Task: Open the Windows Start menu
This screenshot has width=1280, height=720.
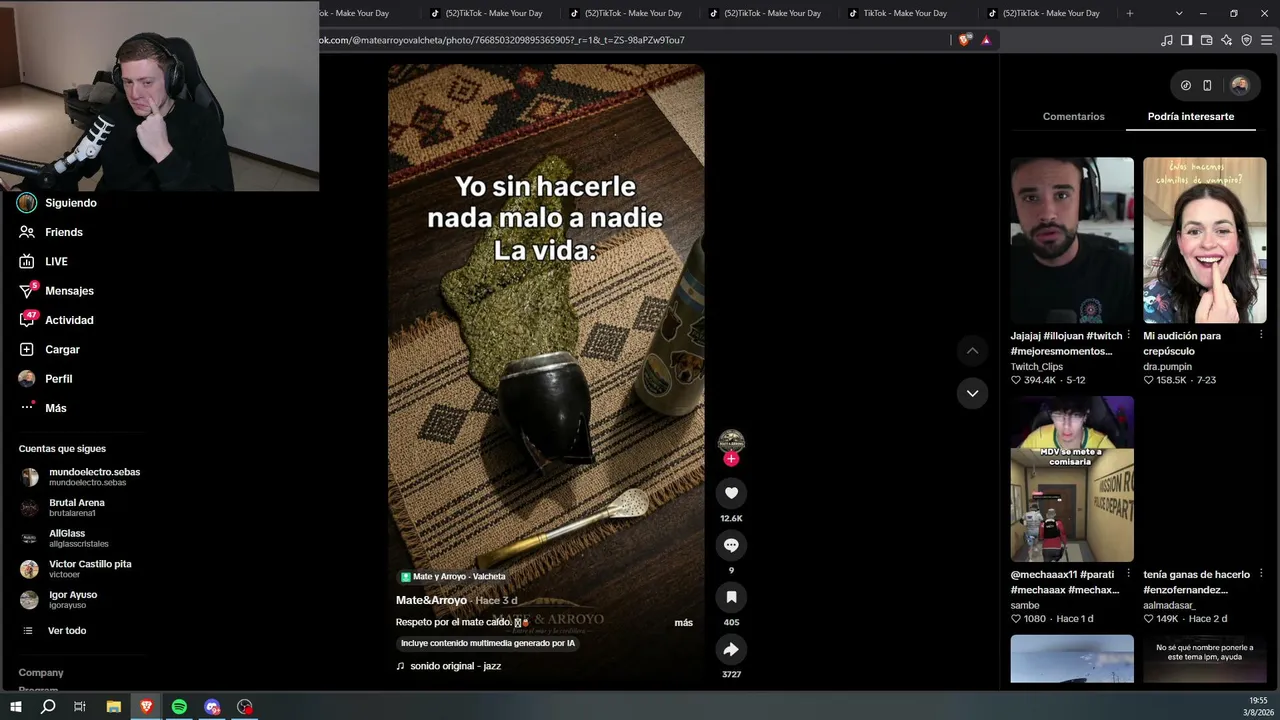Action: (15, 707)
